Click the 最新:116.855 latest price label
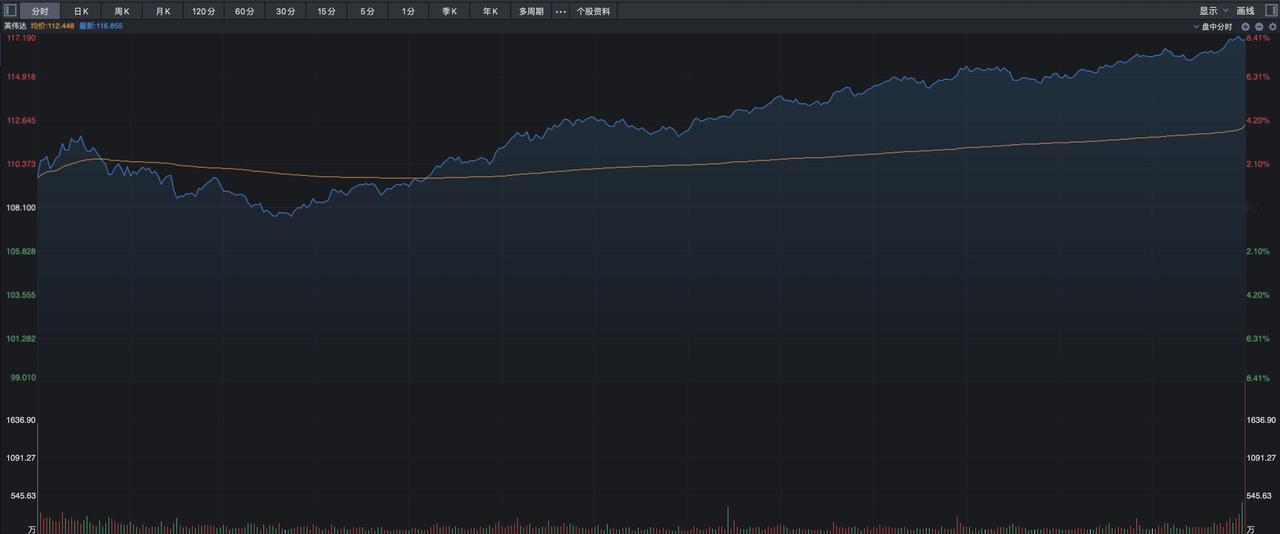The height and width of the screenshot is (534, 1280). [x=101, y=26]
